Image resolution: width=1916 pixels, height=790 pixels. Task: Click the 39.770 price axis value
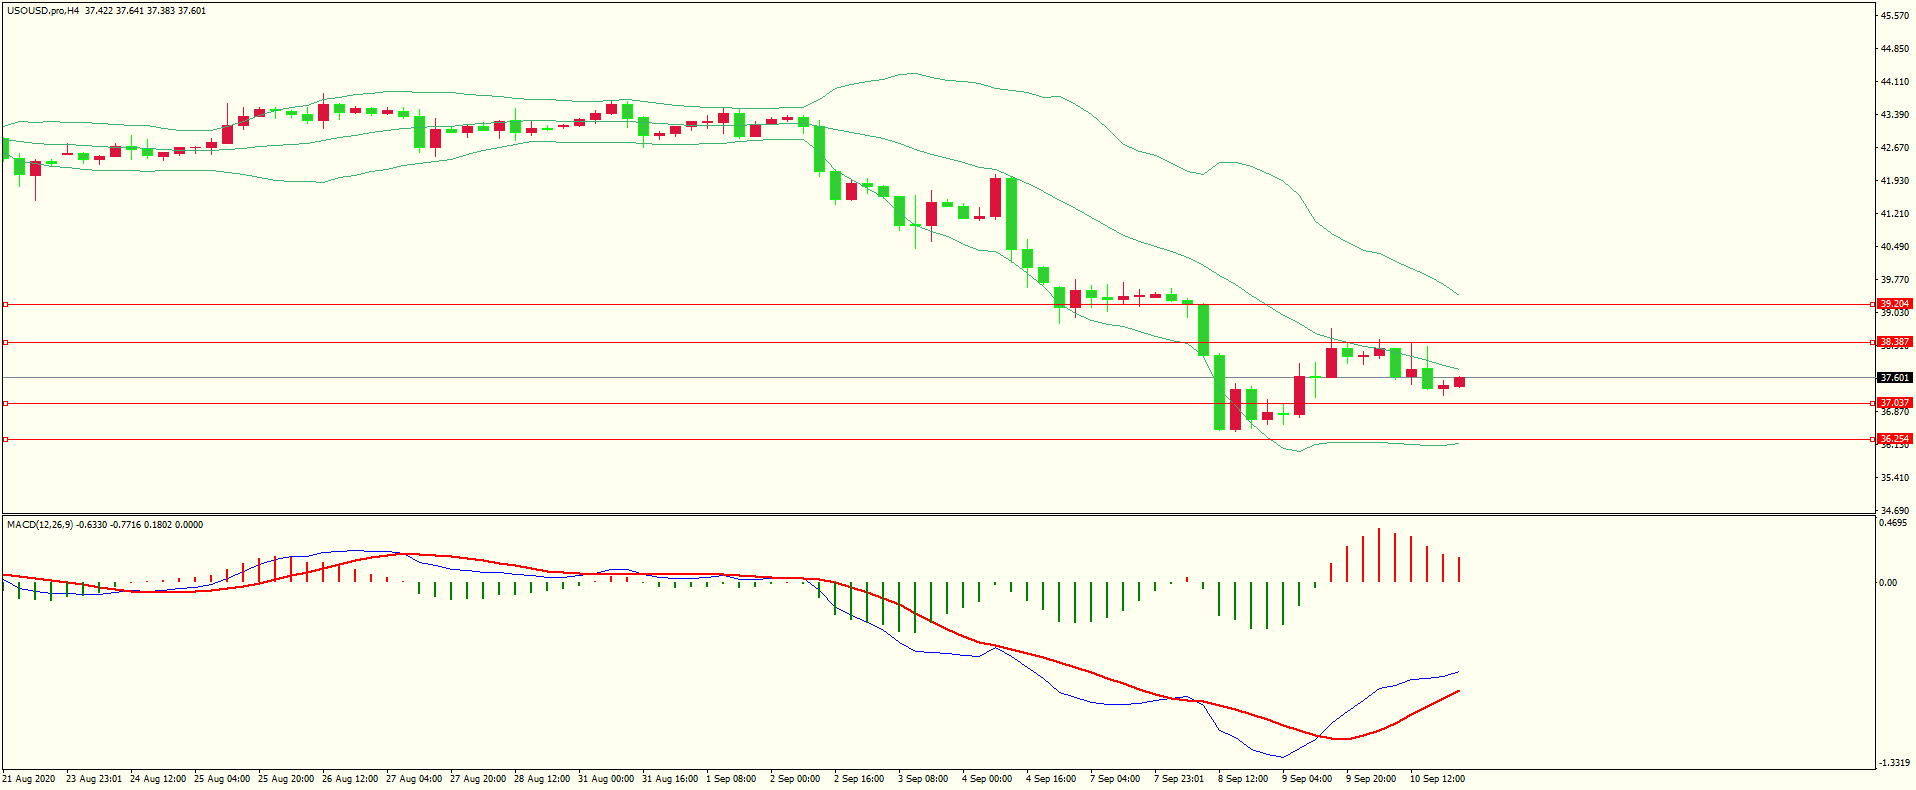coord(1895,280)
